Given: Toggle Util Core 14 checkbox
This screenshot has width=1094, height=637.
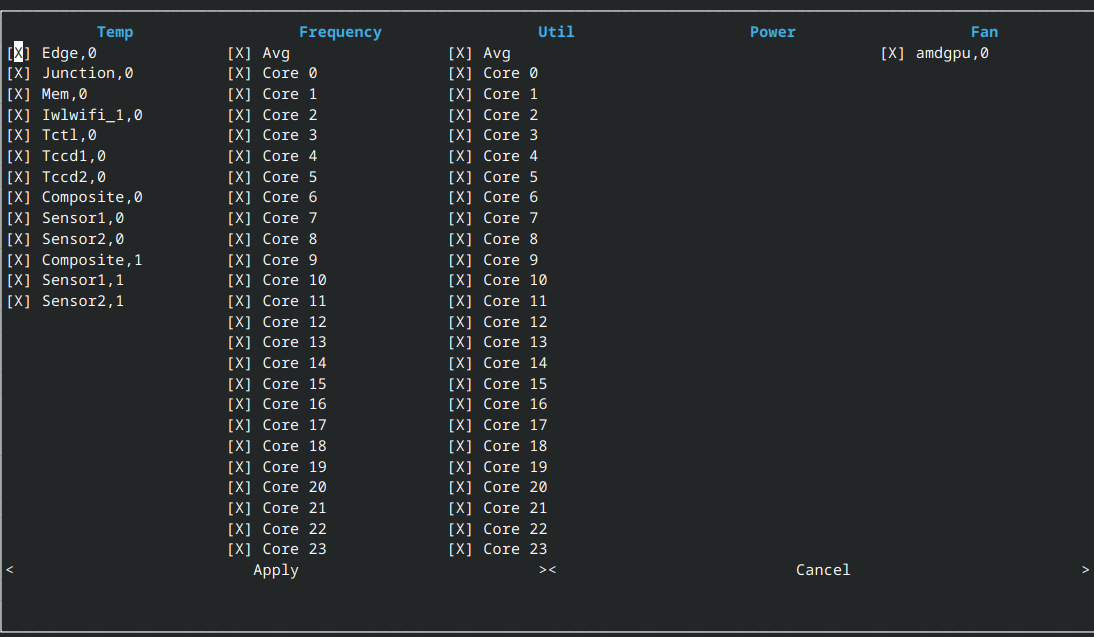Looking at the screenshot, I should coord(460,364).
